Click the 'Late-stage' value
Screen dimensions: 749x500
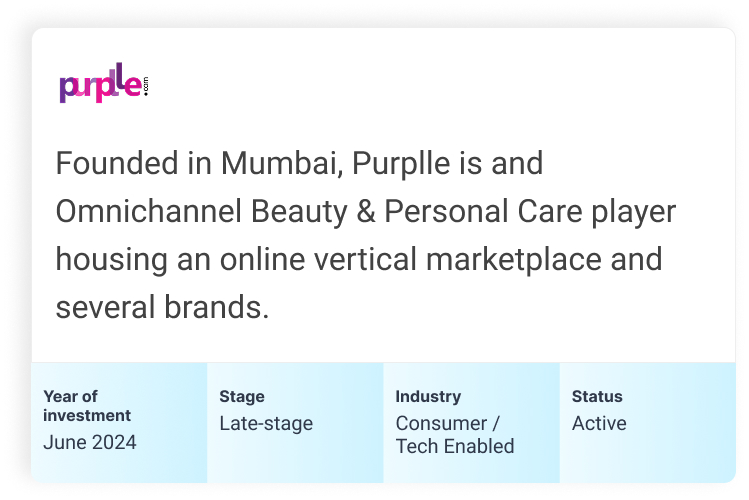pyautogui.click(x=266, y=424)
